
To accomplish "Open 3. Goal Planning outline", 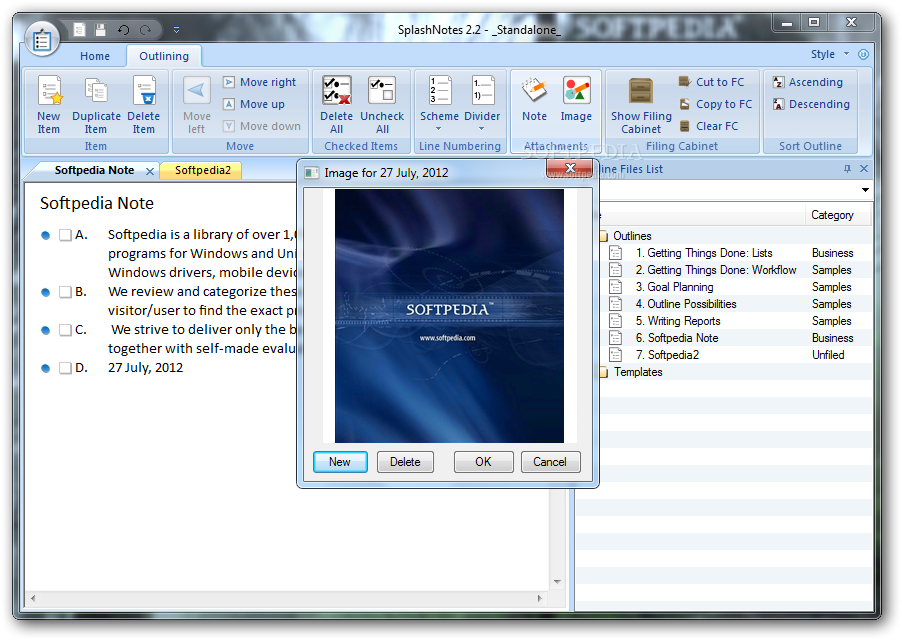I will (674, 287).
